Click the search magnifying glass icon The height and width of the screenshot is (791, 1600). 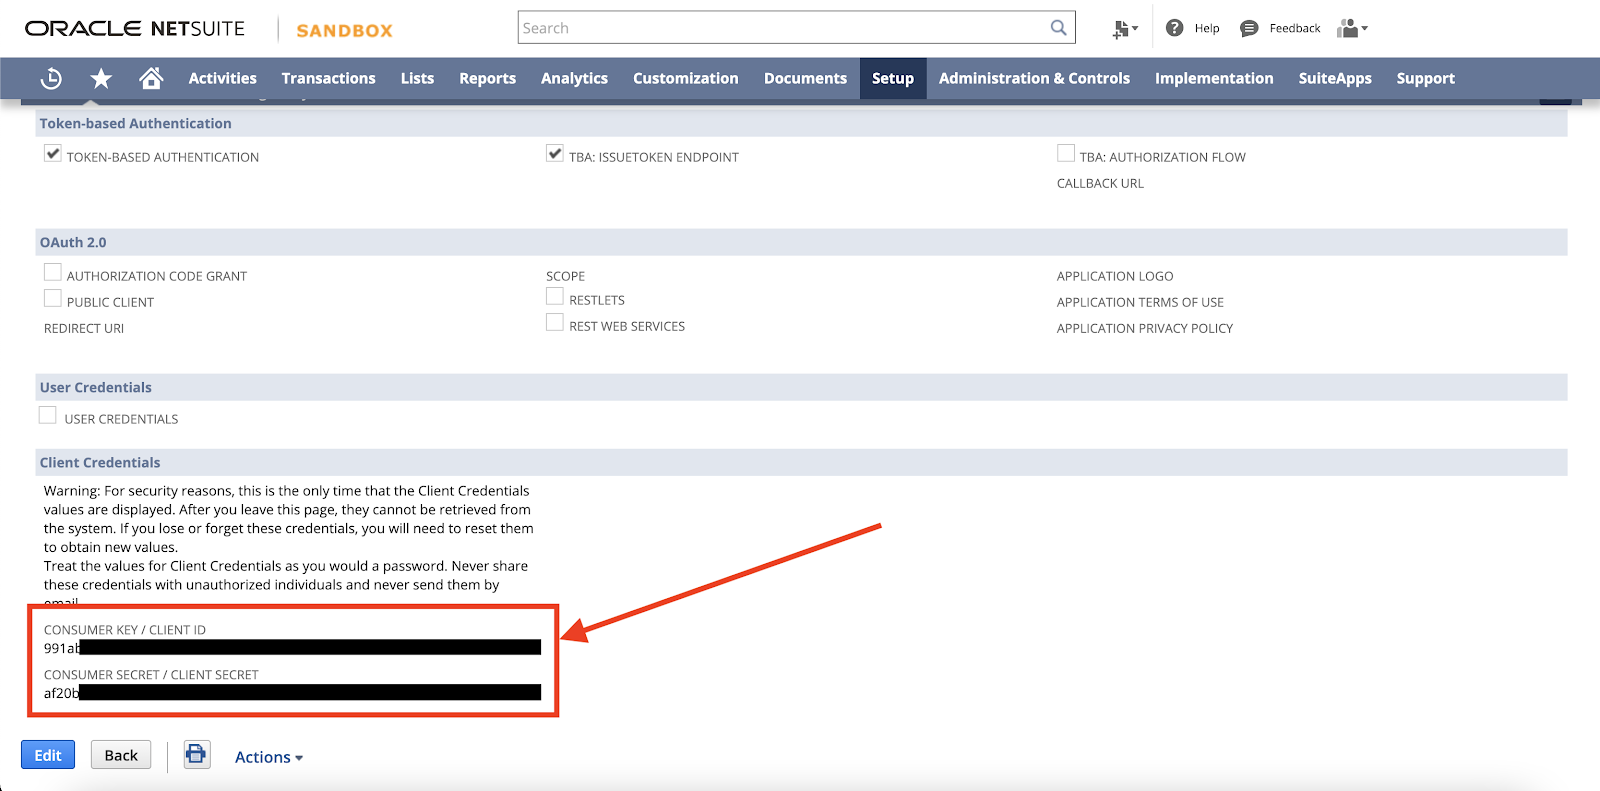(x=1058, y=28)
